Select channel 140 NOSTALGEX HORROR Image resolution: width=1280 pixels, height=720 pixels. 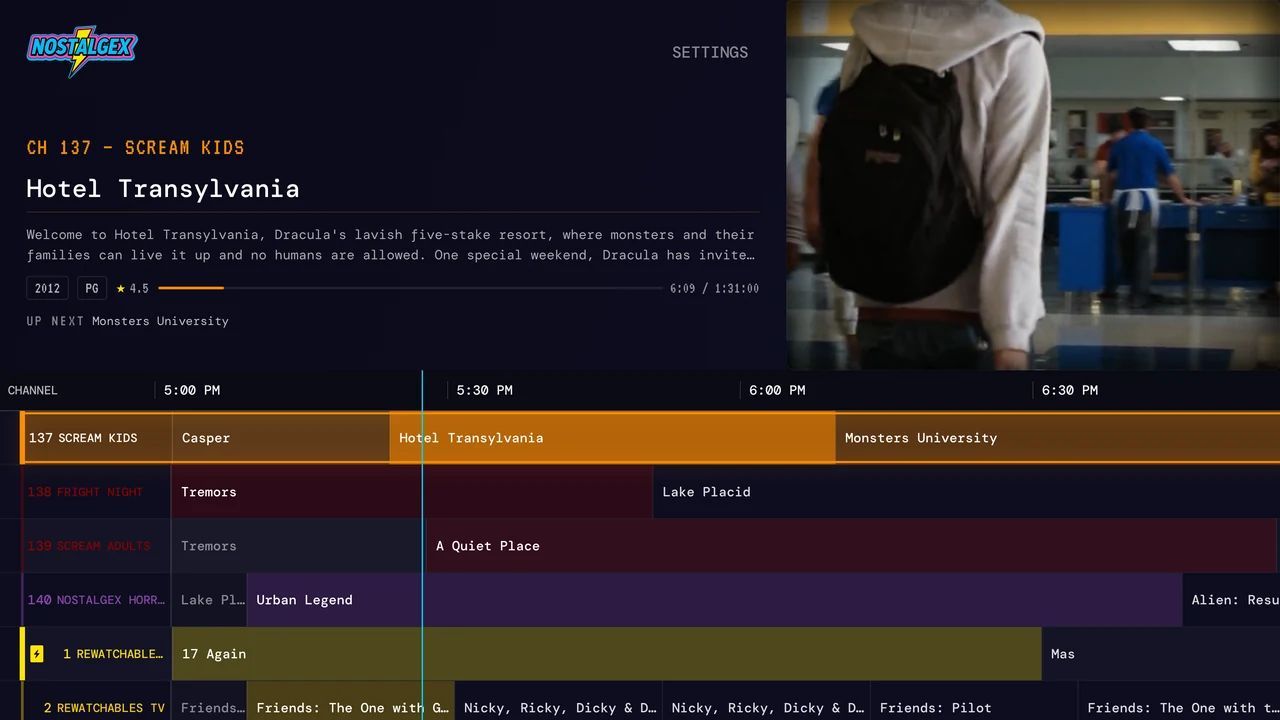[97, 600]
